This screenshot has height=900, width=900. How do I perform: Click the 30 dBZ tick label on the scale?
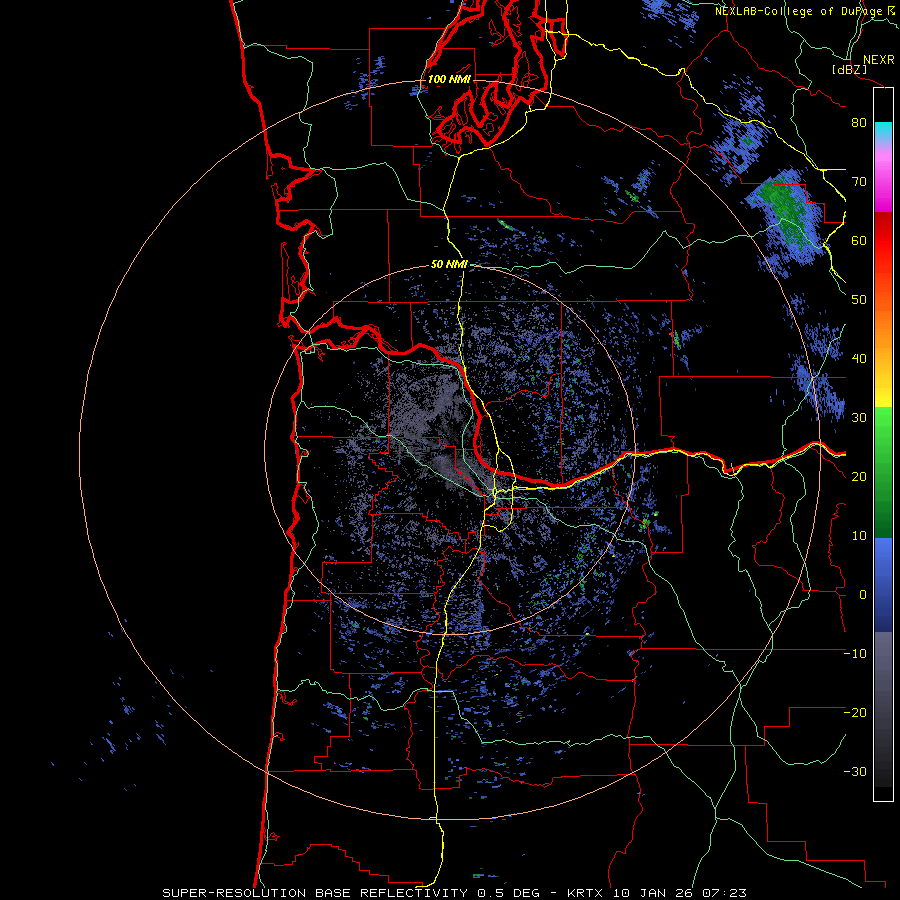pos(859,418)
